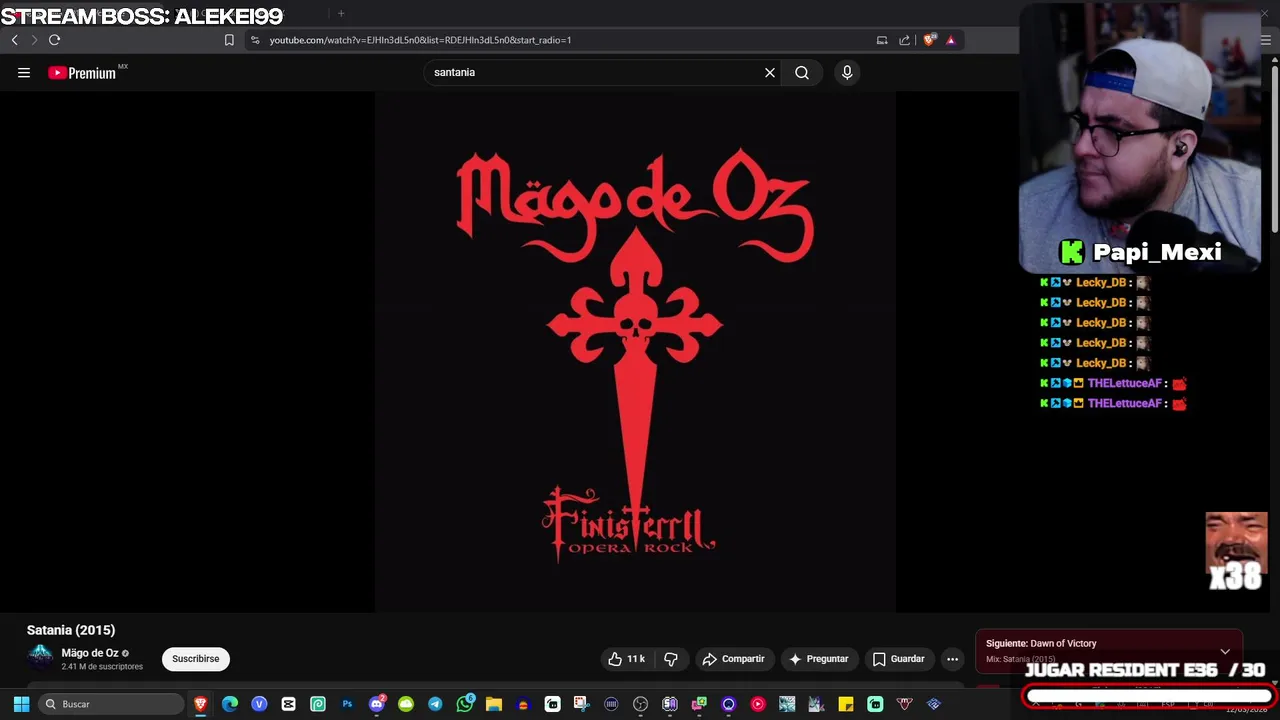
Task: Open the three-dot more actions menu
Action: tap(953, 659)
